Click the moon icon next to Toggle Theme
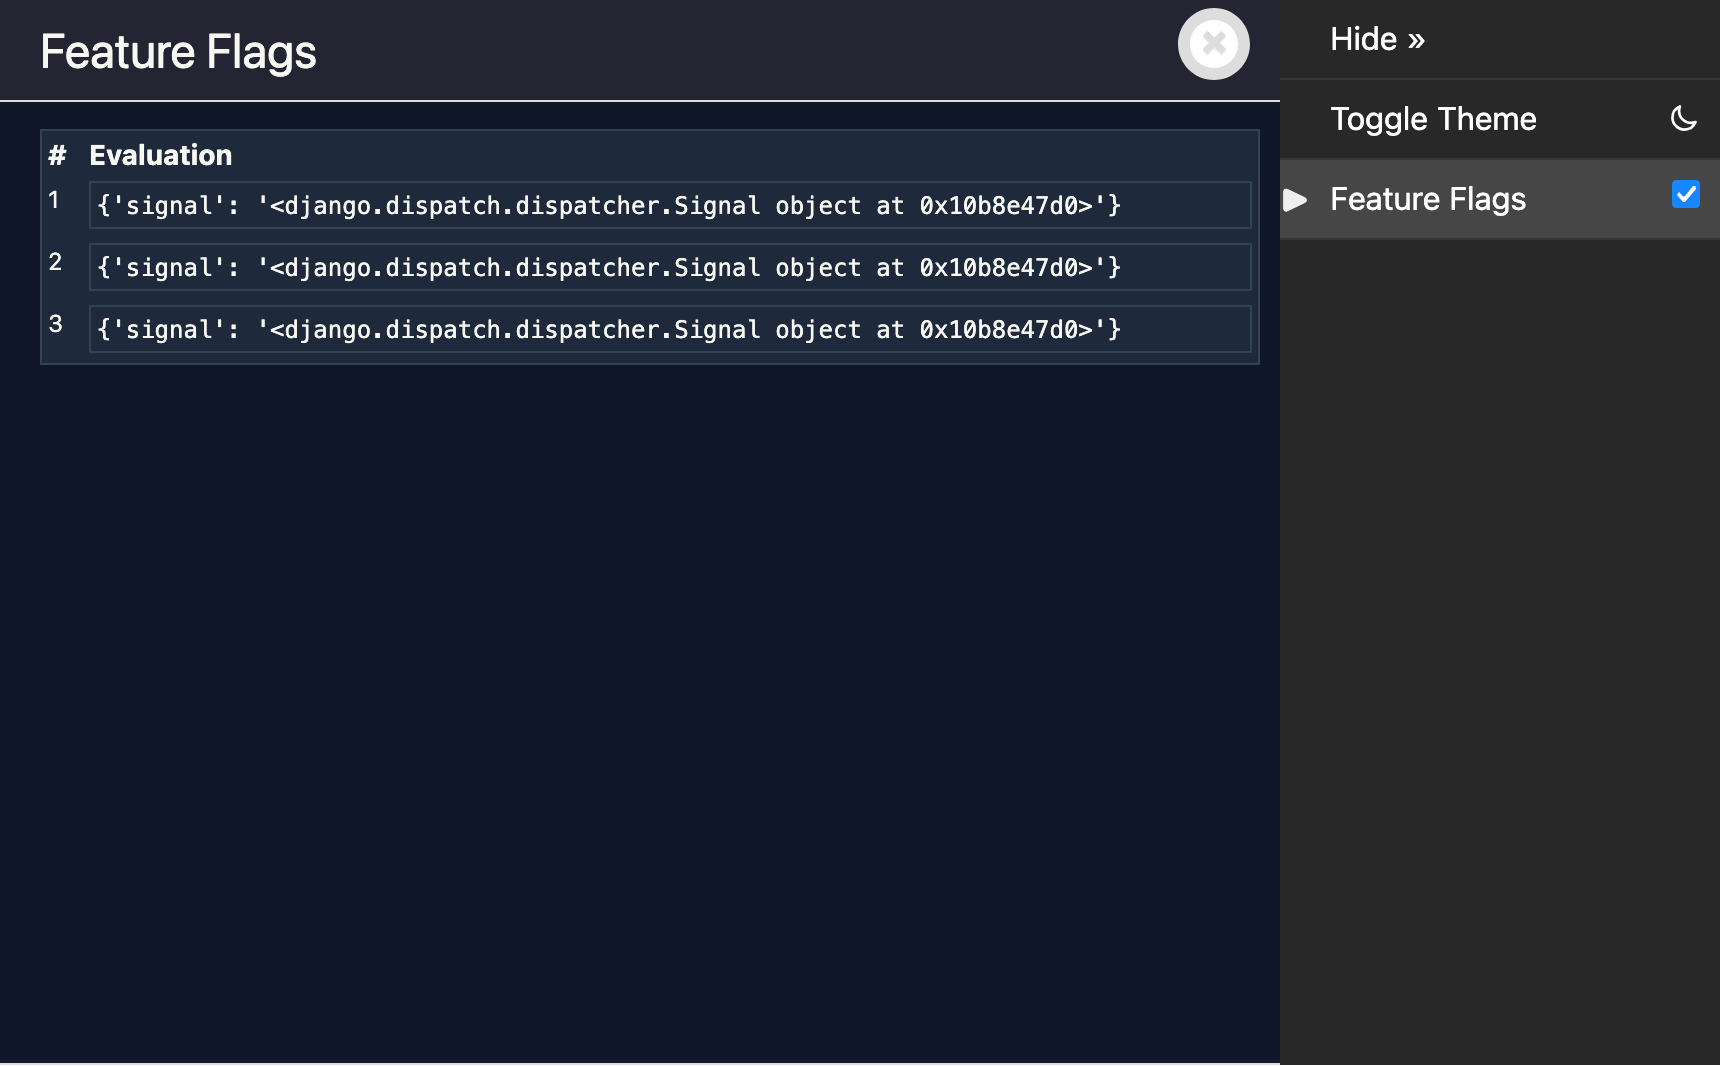This screenshot has height=1066, width=1720. [x=1683, y=119]
